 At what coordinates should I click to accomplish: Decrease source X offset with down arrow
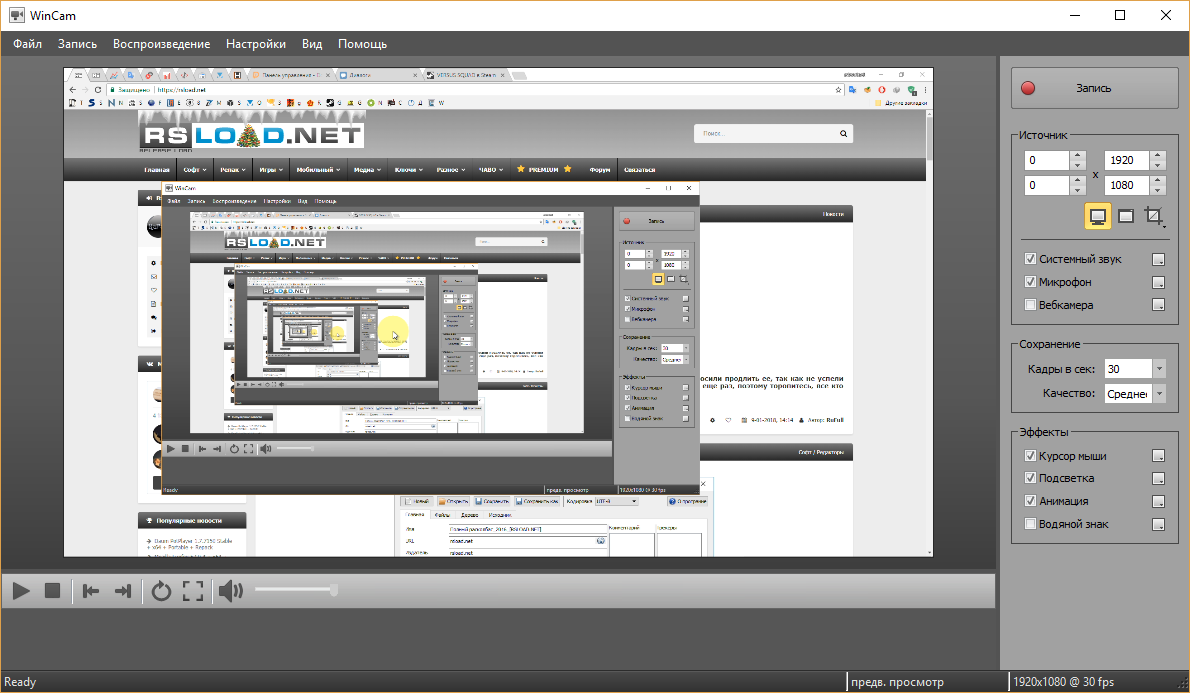[1077, 165]
